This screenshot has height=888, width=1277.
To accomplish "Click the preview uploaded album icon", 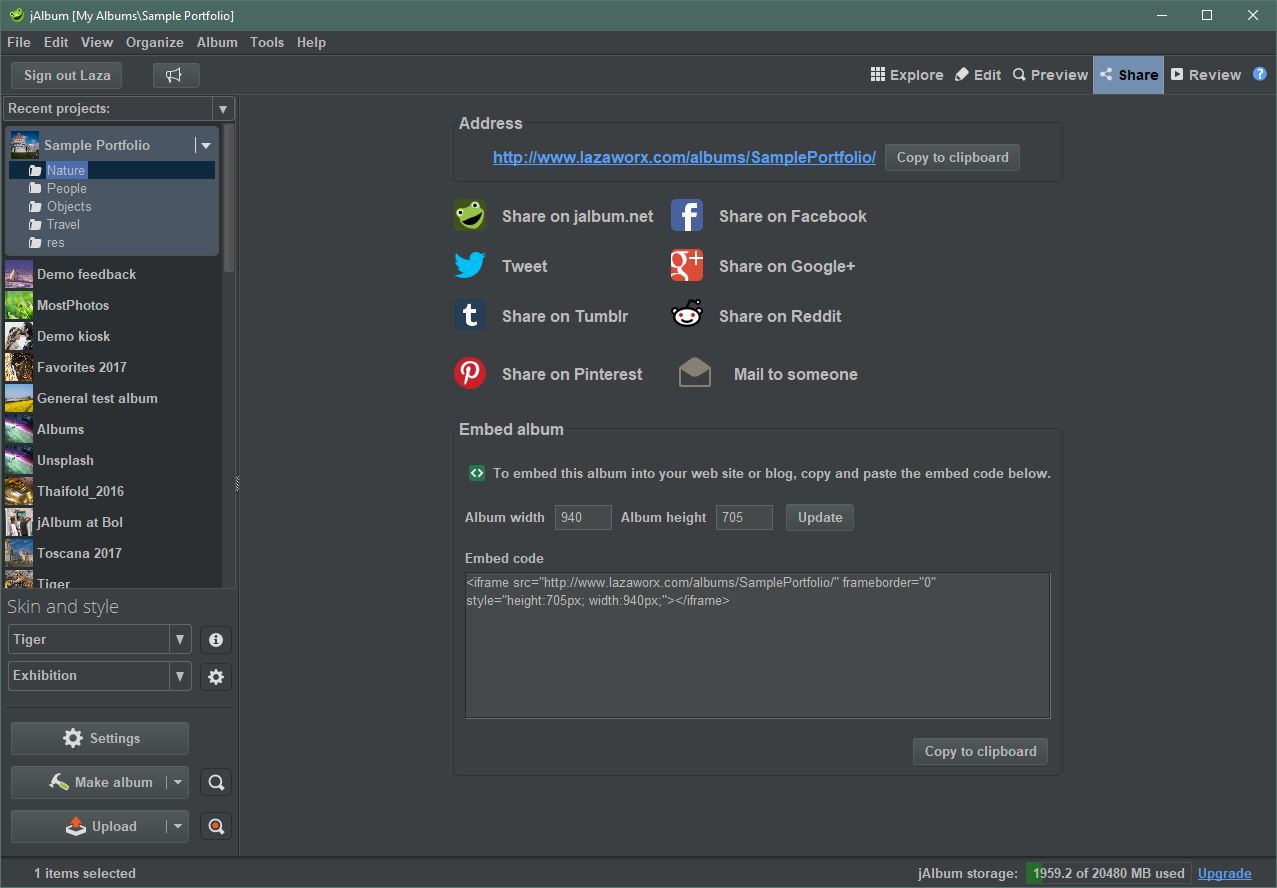I will click(216, 827).
